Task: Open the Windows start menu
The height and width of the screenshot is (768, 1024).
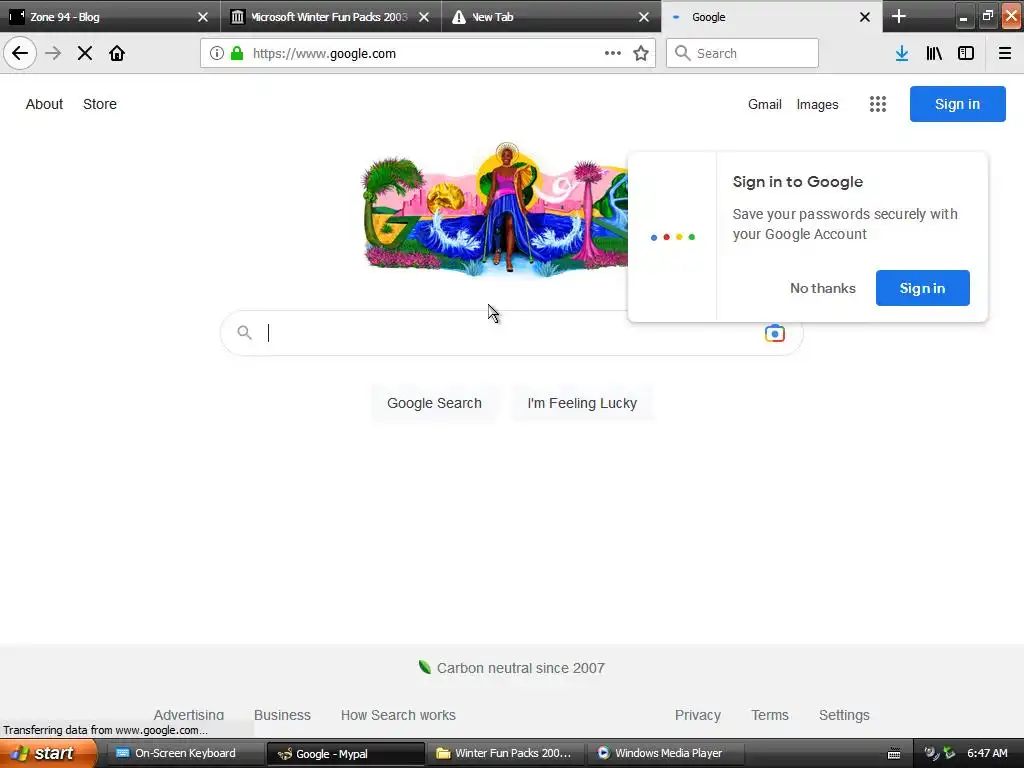Action: pos(48,753)
